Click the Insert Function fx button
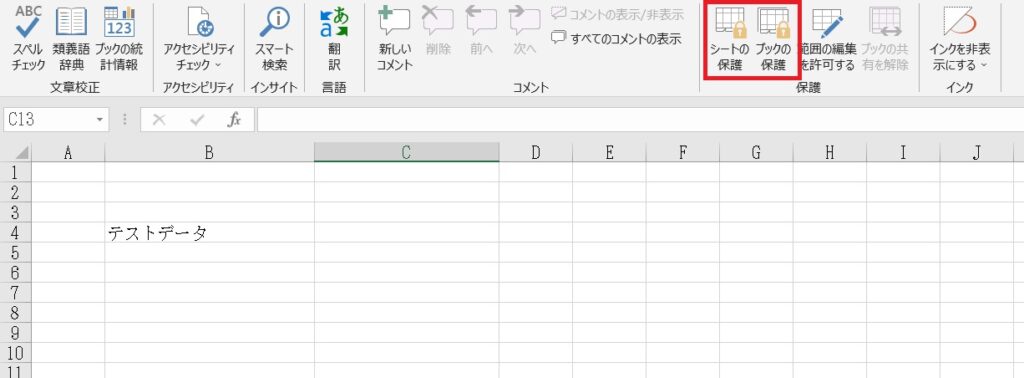Screen dimensions: 1024x378 click(x=234, y=120)
